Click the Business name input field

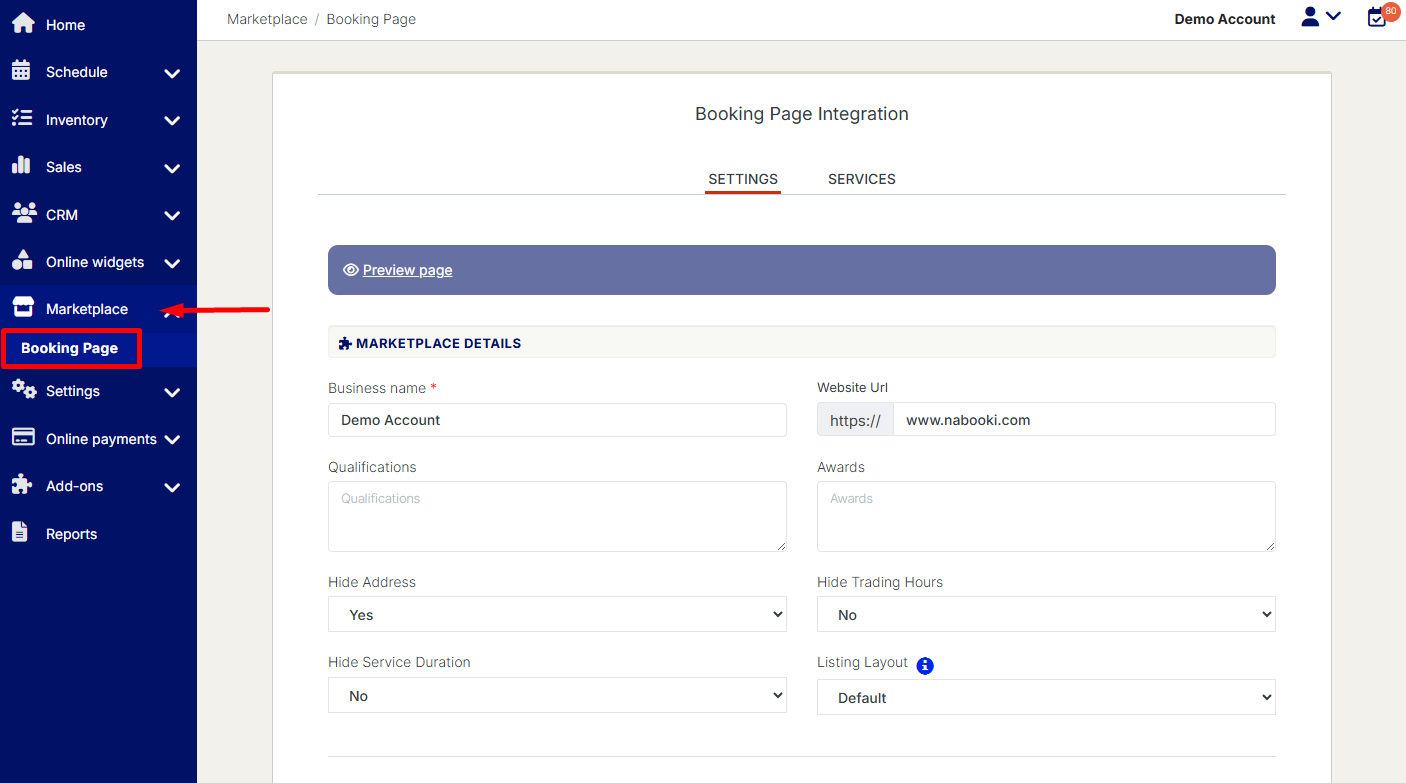(557, 420)
